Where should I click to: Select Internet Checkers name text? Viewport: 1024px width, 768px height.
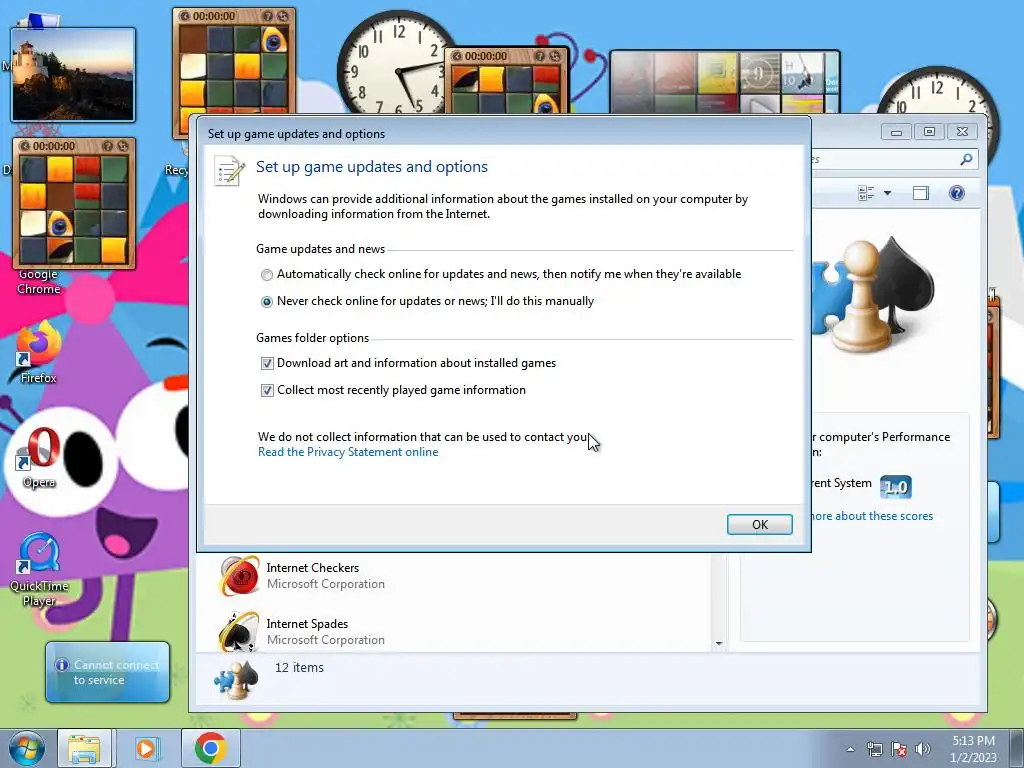[x=312, y=568]
